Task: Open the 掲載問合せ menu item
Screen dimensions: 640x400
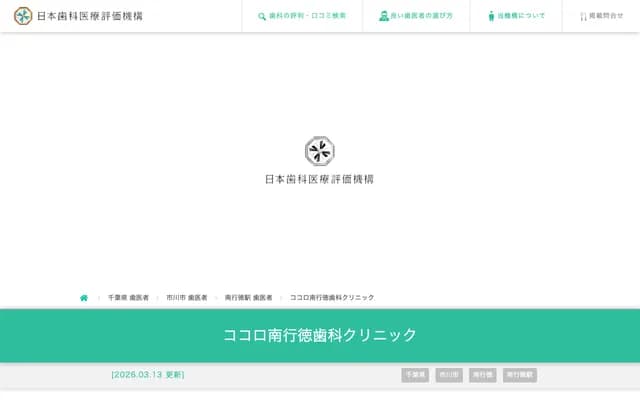Action: [602, 16]
